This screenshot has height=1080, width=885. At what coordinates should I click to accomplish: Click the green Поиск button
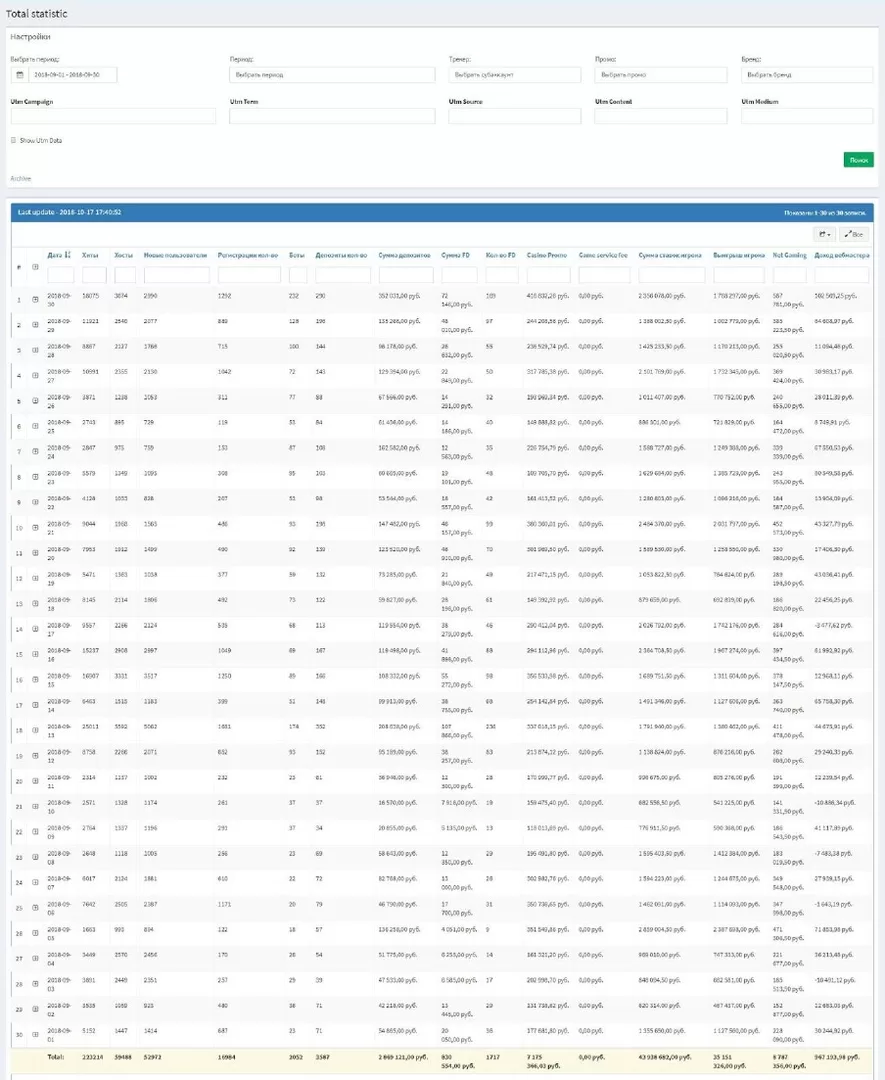click(858, 160)
